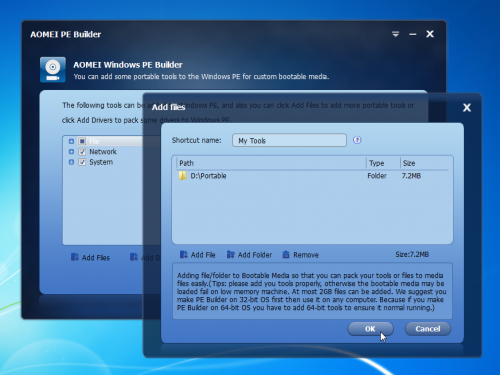Image resolution: width=500 pixels, height=375 pixels.
Task: Click the Add File page icon
Action: [184, 255]
